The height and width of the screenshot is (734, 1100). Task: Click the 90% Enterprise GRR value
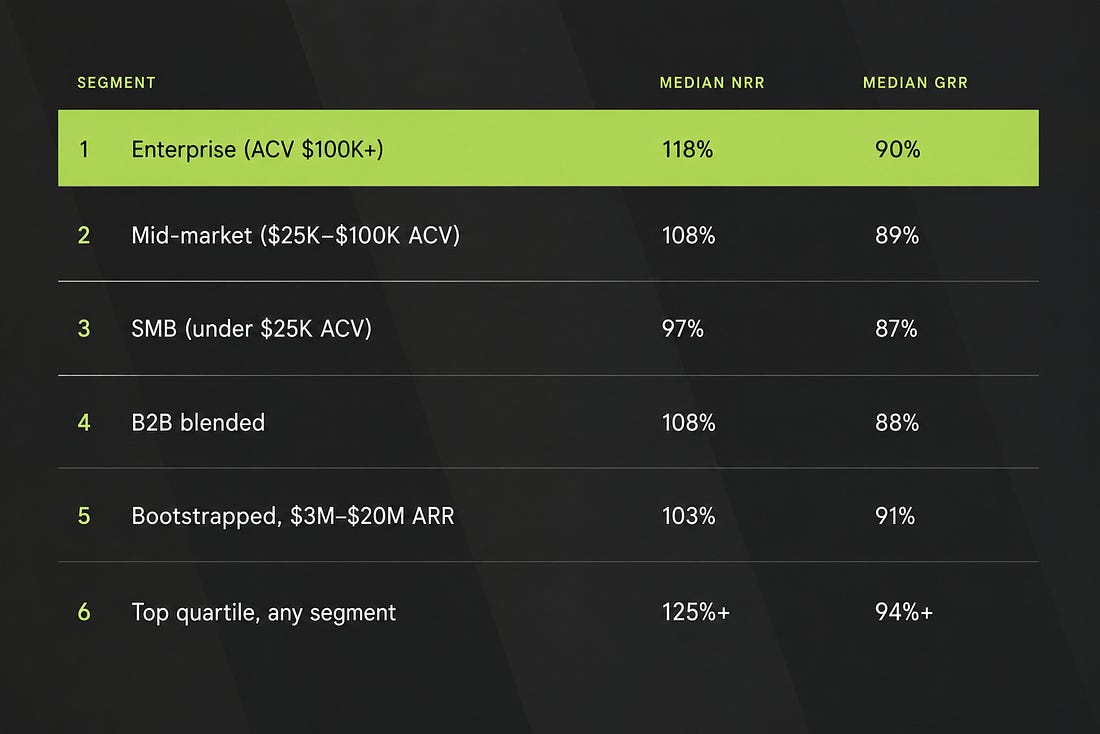pos(897,149)
